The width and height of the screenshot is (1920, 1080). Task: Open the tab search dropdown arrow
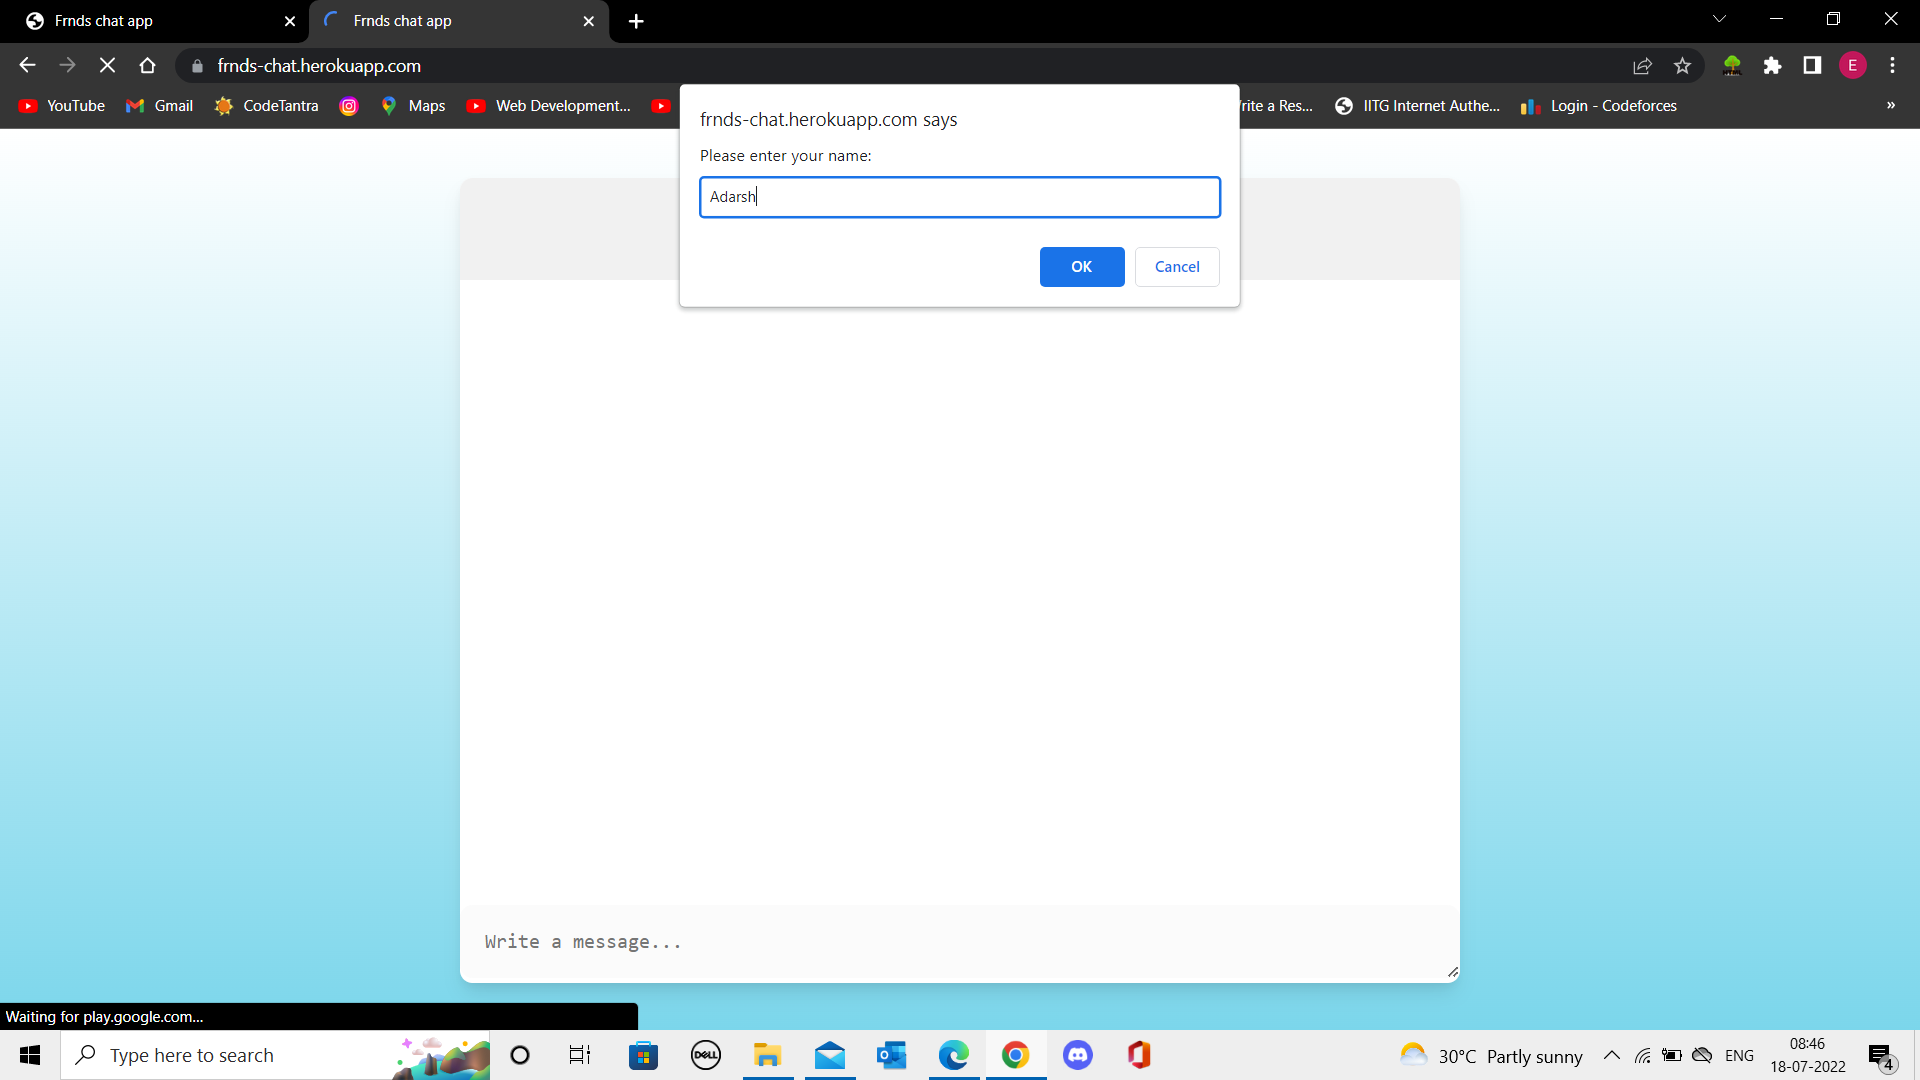1719,19
